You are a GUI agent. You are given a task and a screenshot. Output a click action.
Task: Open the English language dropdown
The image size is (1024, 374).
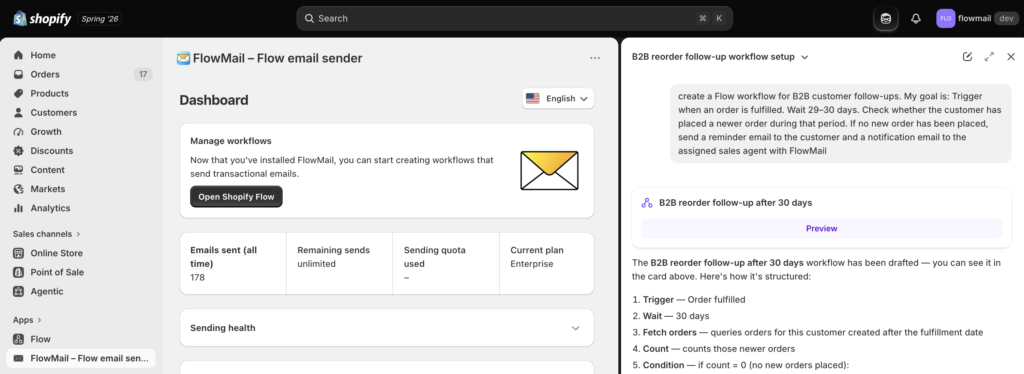pos(558,99)
